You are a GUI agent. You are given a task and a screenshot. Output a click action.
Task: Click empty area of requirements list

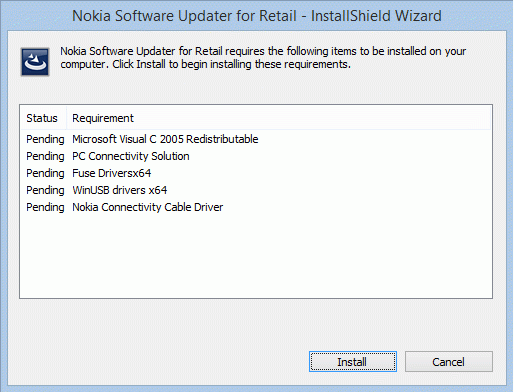[256, 257]
